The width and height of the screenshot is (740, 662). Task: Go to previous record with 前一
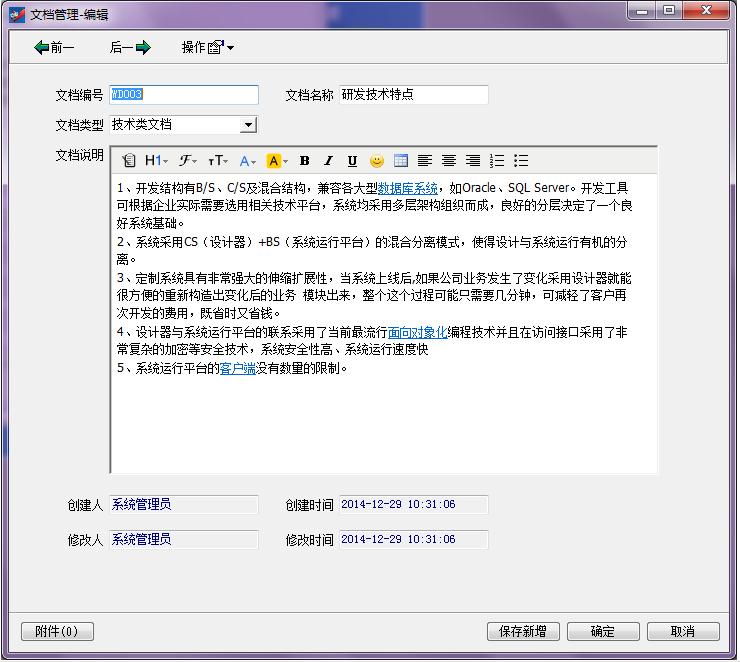click(54, 47)
